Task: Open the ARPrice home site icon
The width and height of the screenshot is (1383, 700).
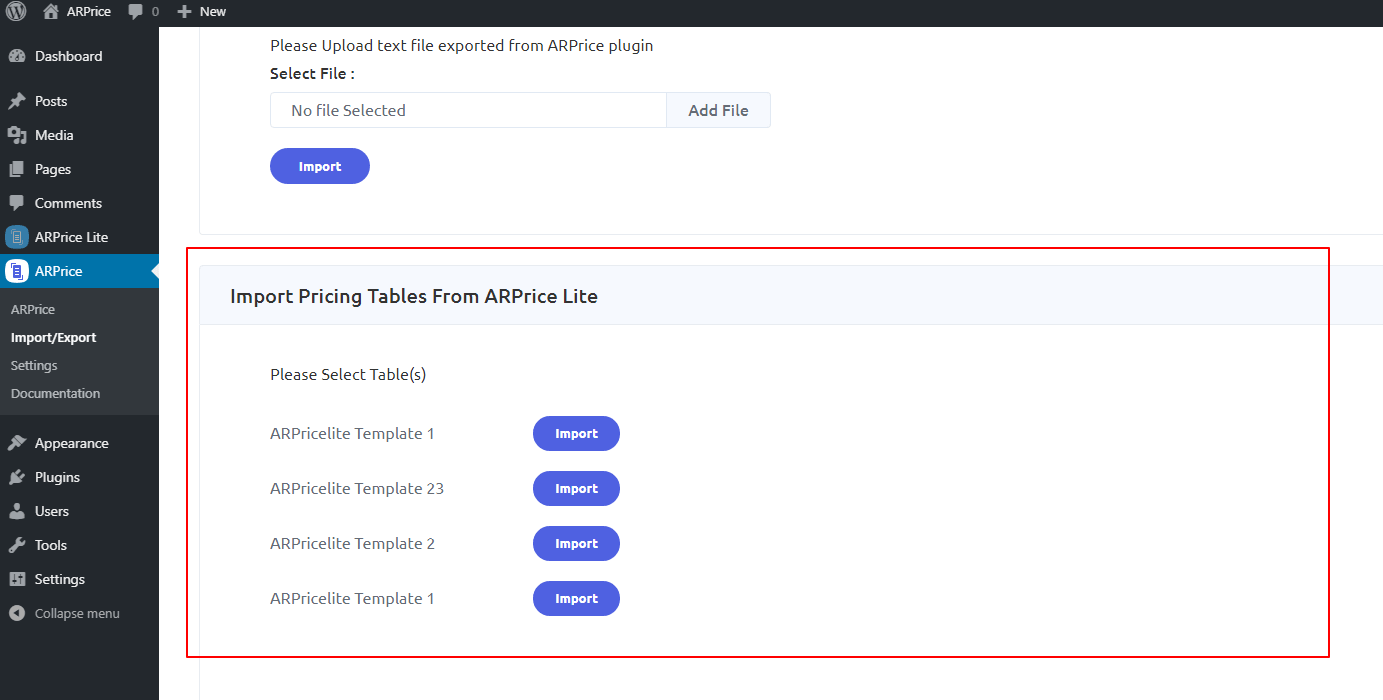Action: tap(51, 12)
